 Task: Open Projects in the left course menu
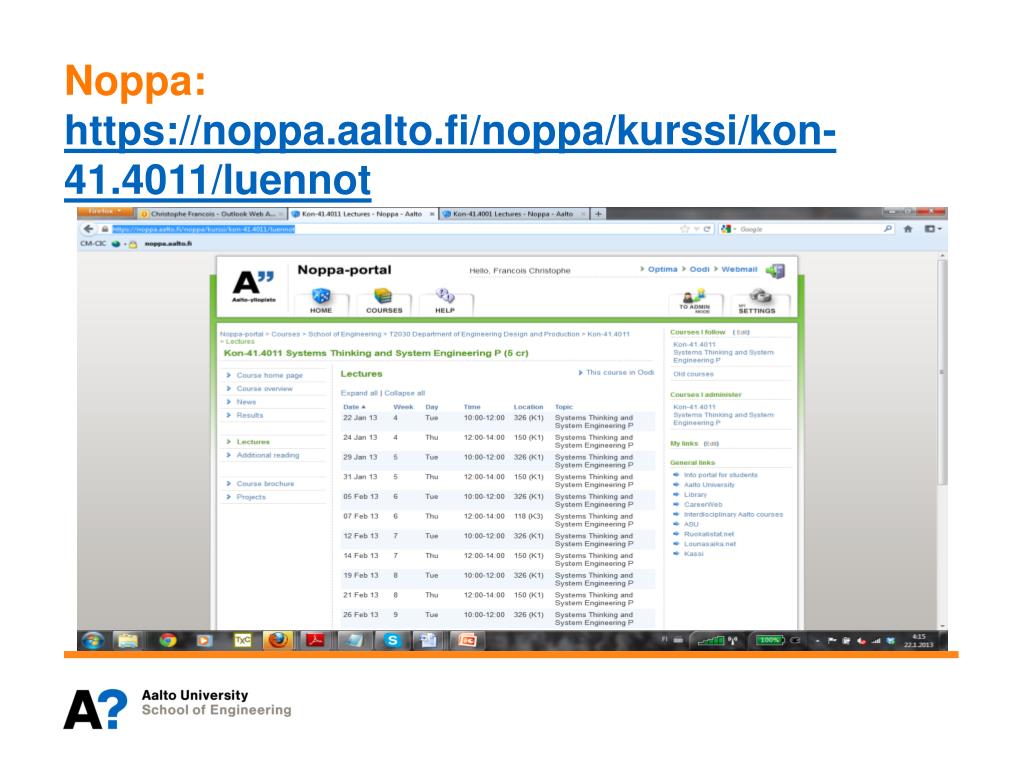251,497
